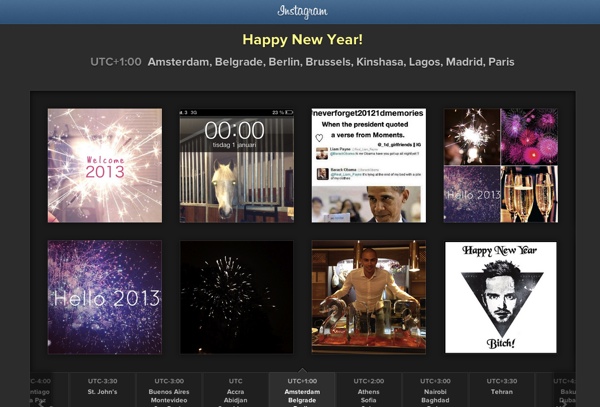Click the Amsterdam, Belgrade, Berlin cities heading

(x=331, y=62)
